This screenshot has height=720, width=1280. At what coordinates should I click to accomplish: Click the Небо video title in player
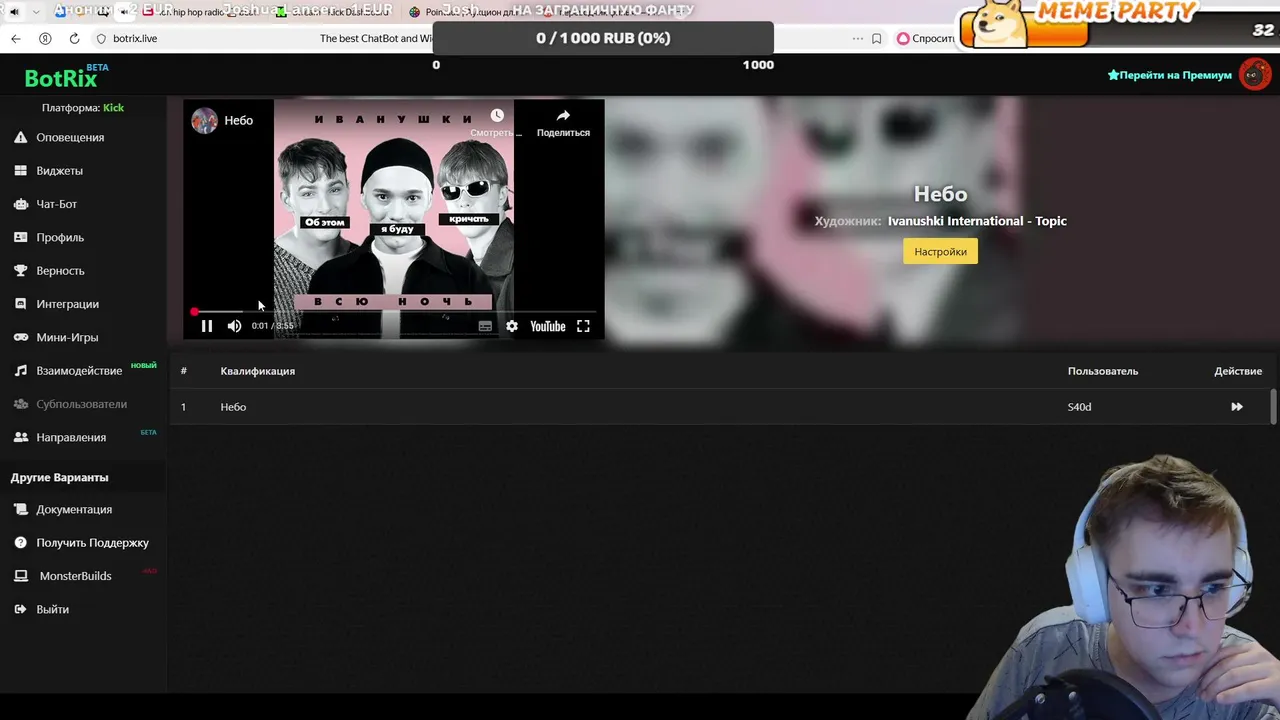(x=238, y=120)
